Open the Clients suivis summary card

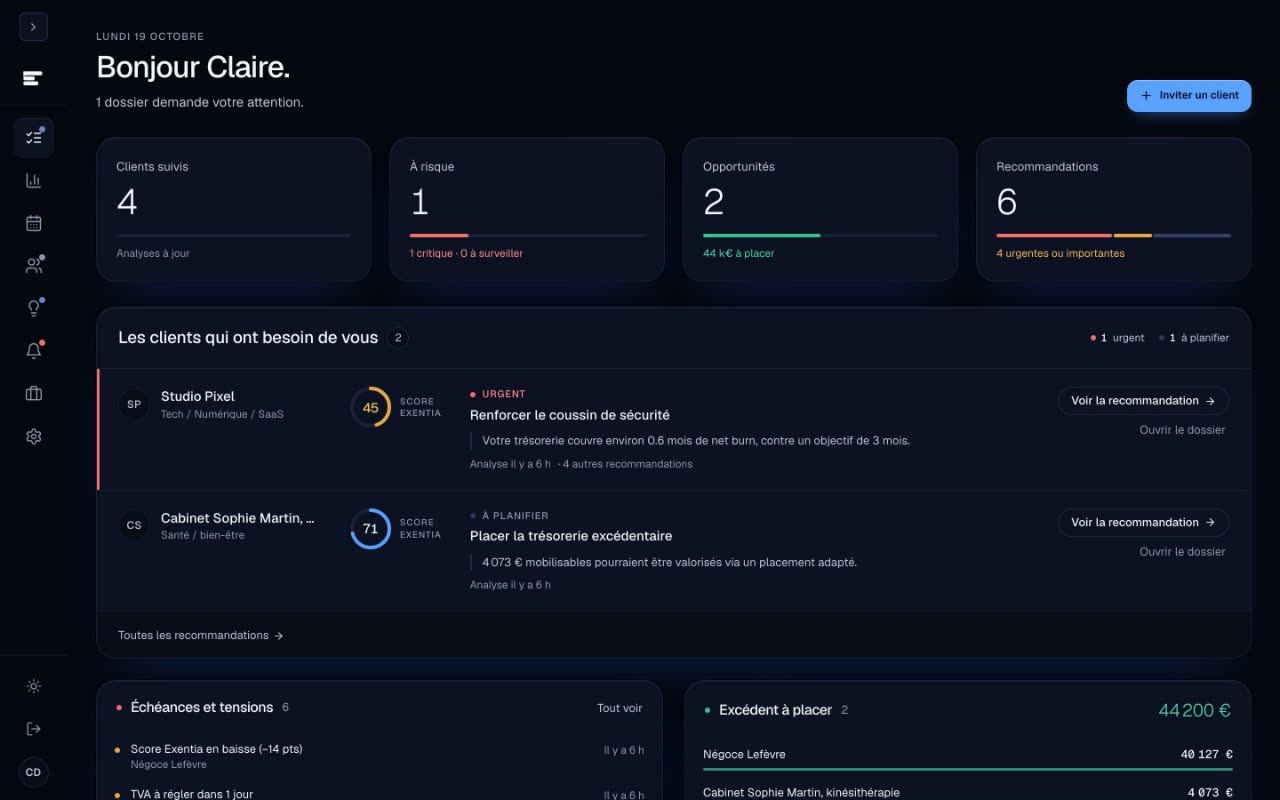click(x=234, y=210)
